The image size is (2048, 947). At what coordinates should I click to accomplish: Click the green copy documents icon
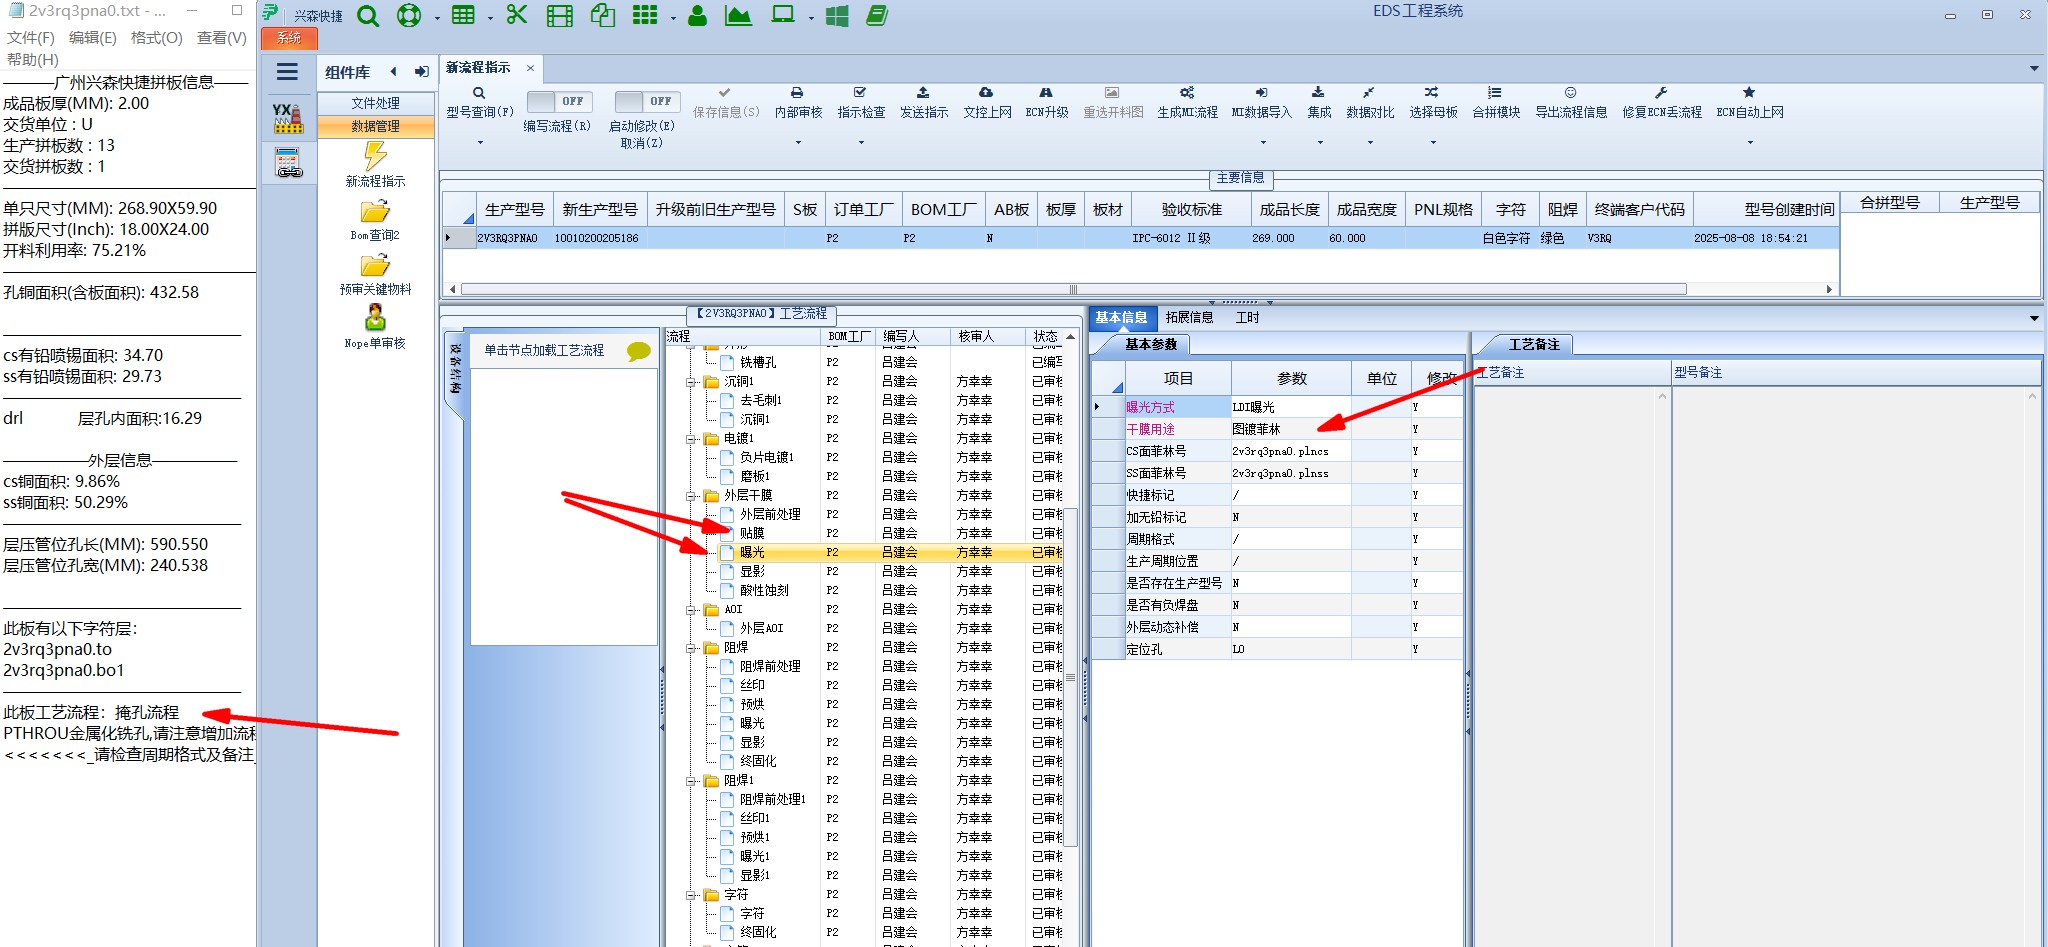click(x=603, y=16)
